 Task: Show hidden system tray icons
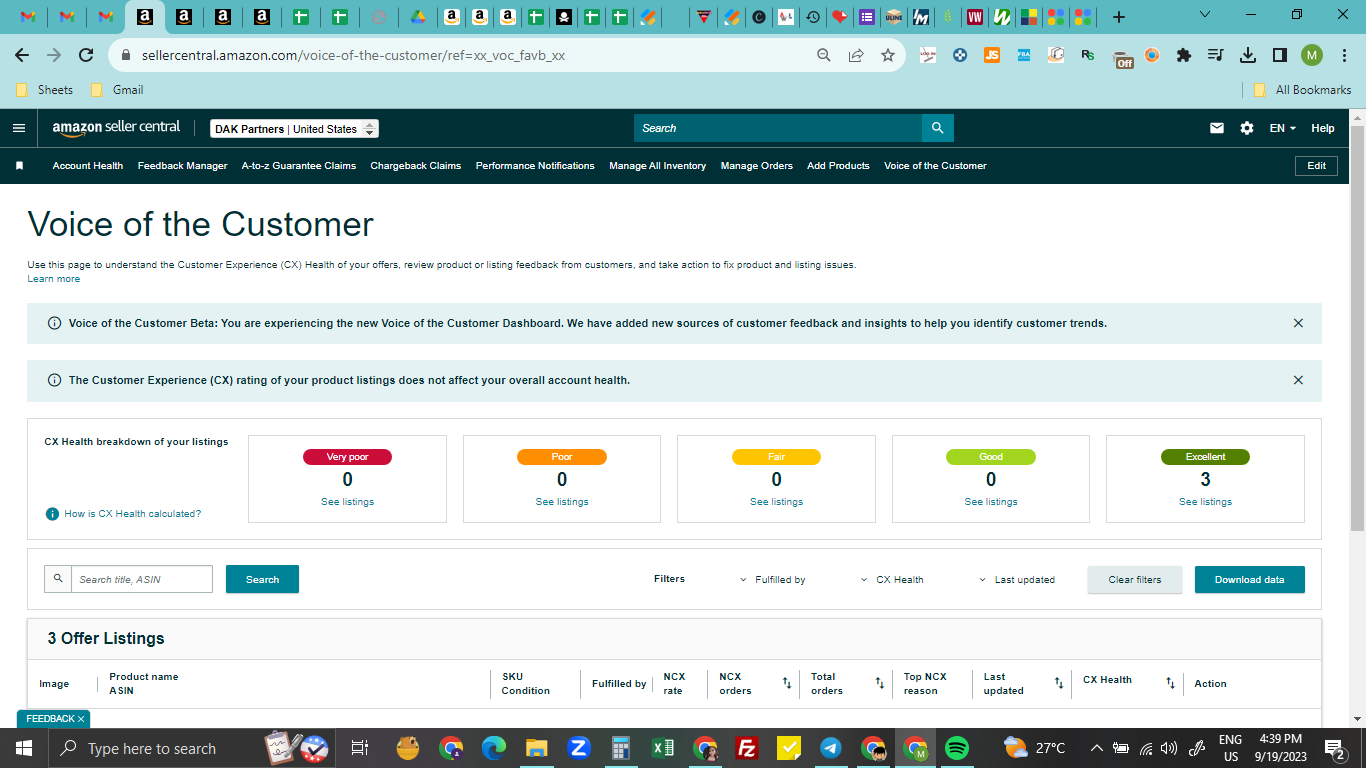coord(1096,748)
